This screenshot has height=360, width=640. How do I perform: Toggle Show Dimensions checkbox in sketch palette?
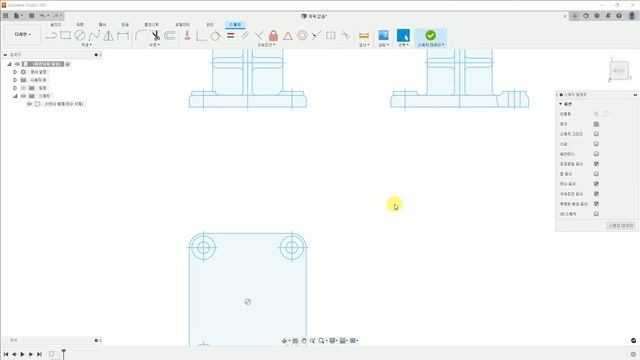(x=596, y=184)
